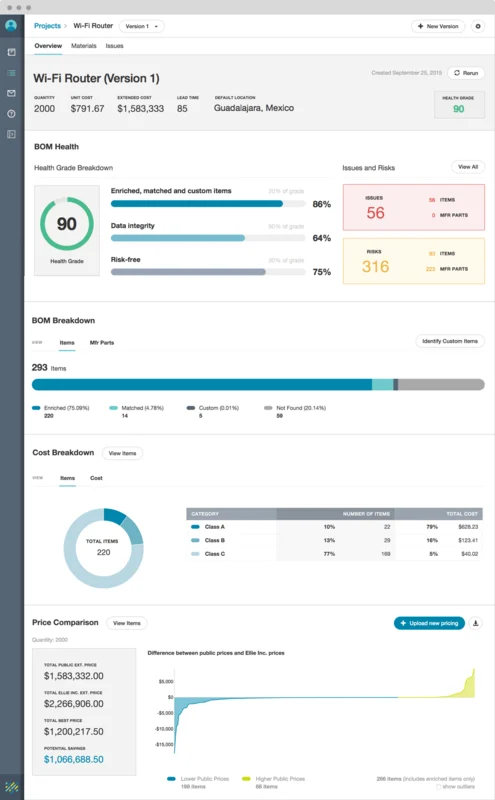The height and width of the screenshot is (800, 495).
Task: Click the download icon beside Upload new pricing
Action: pos(475,623)
